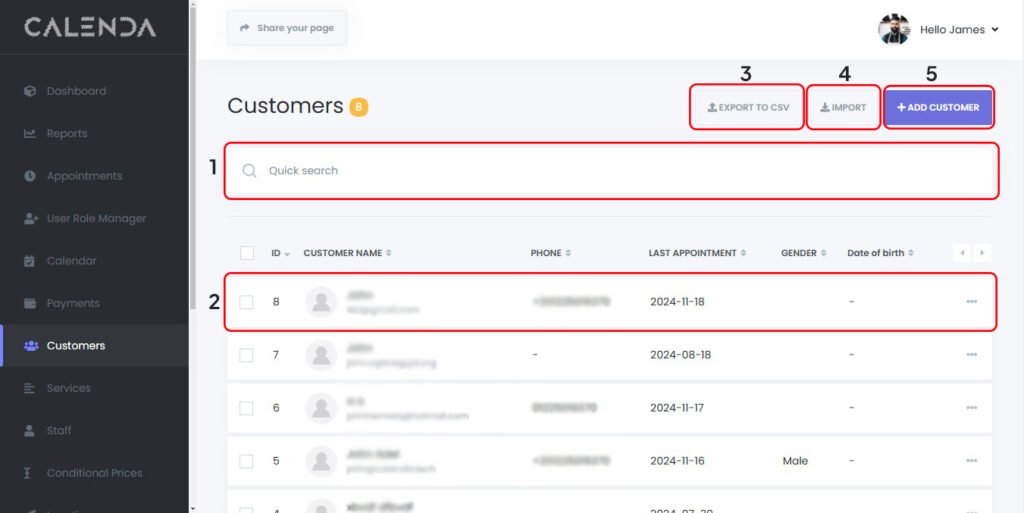
Task: Click the Reports chart icon
Action: click(29, 134)
